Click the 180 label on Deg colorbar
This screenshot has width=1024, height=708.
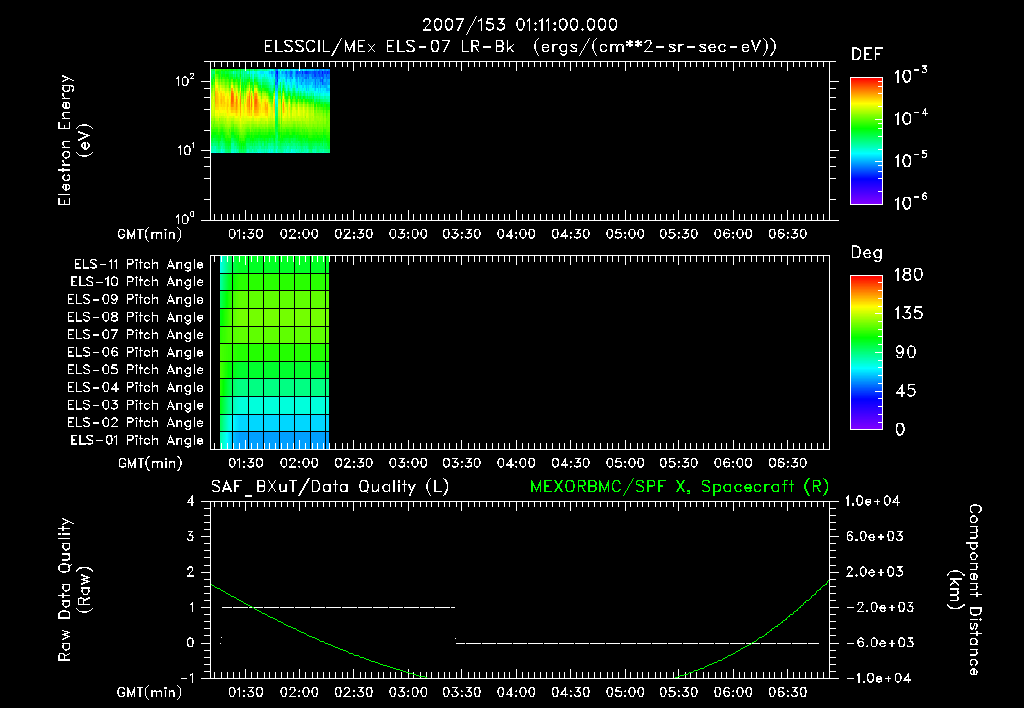point(908,275)
